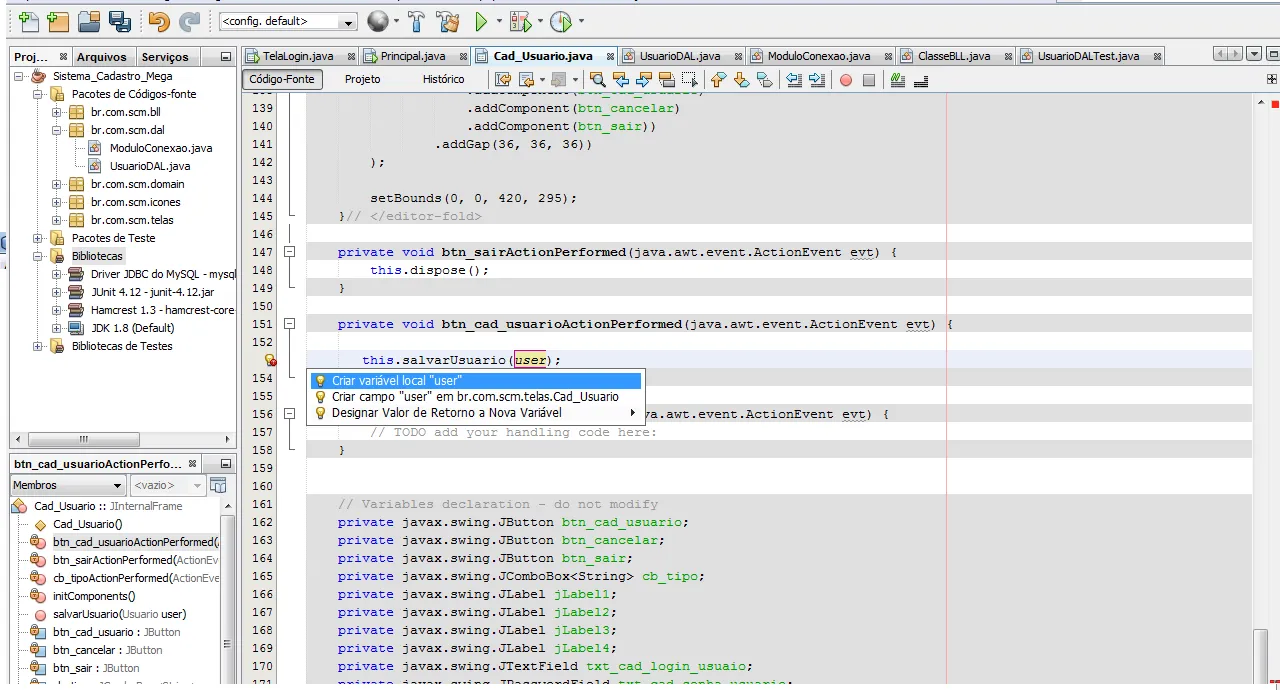The height and width of the screenshot is (690, 1280).
Task: Select Criar variável local "user" hint
Action: (397, 381)
